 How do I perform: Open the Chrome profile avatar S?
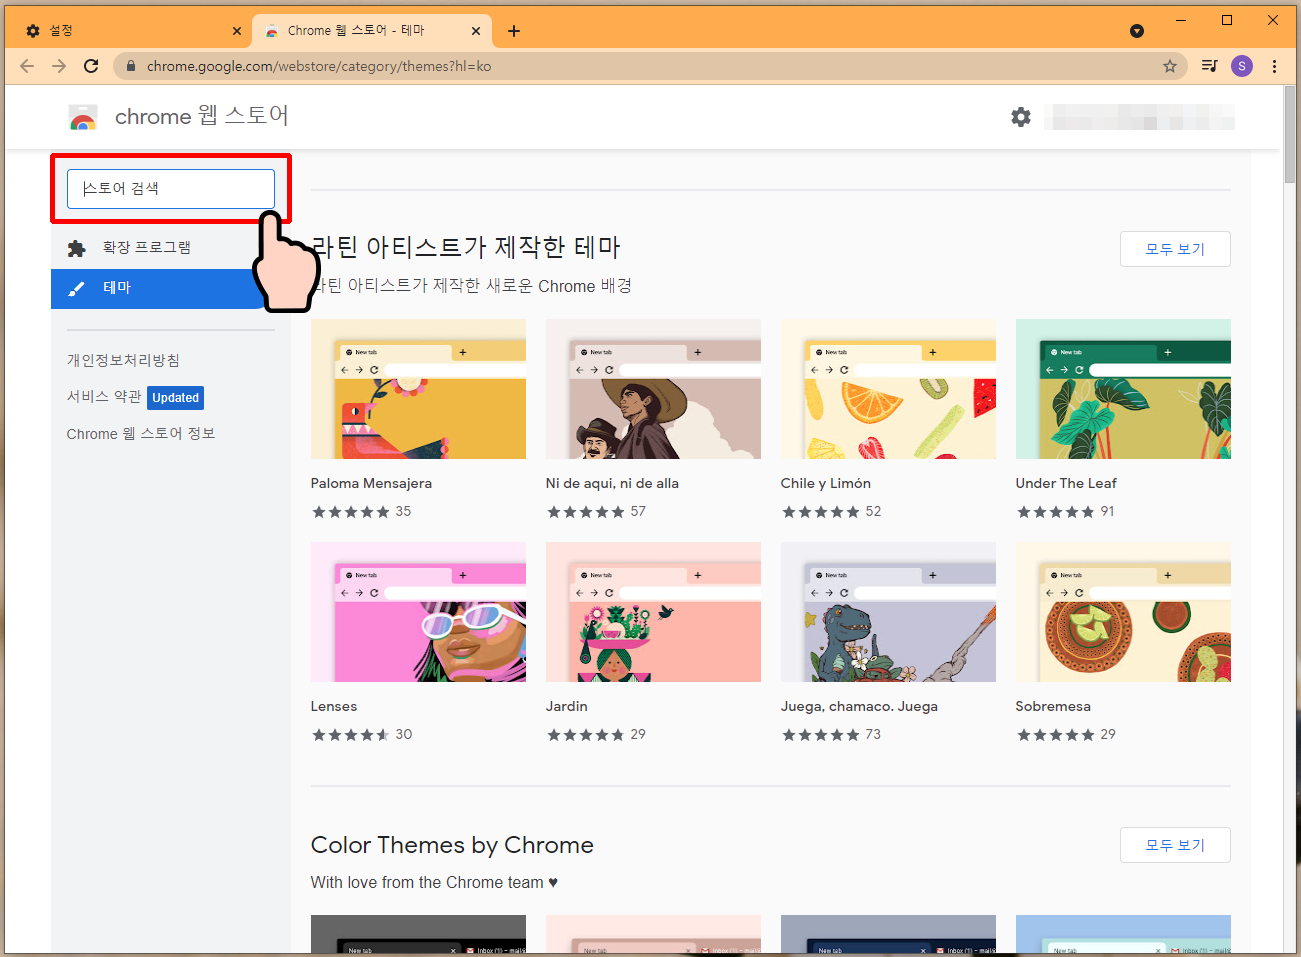click(x=1242, y=66)
